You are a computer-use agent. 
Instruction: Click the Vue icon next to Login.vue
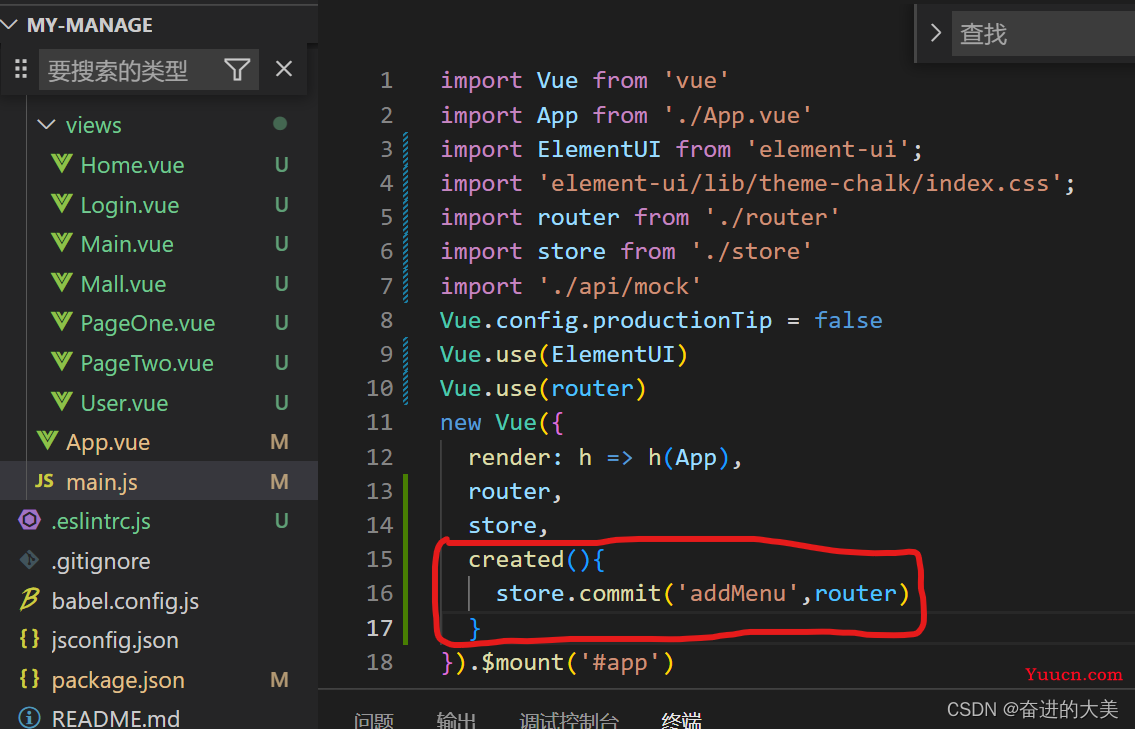pos(62,203)
